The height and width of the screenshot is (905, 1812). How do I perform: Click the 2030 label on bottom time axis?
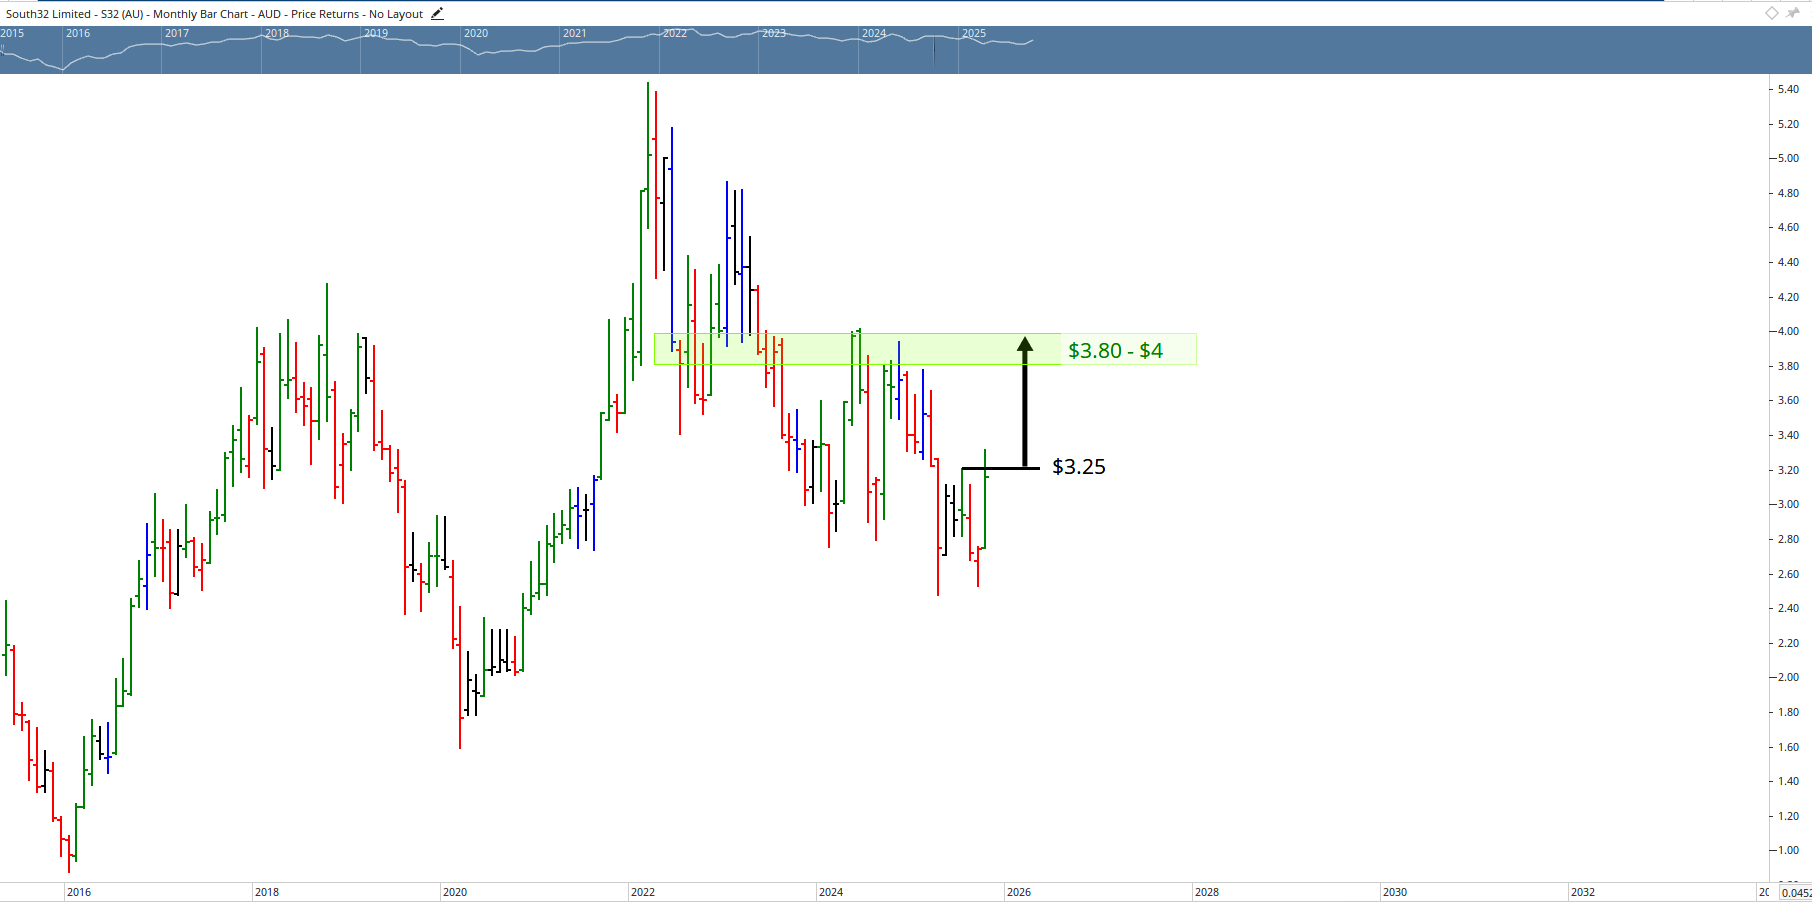coord(1394,892)
